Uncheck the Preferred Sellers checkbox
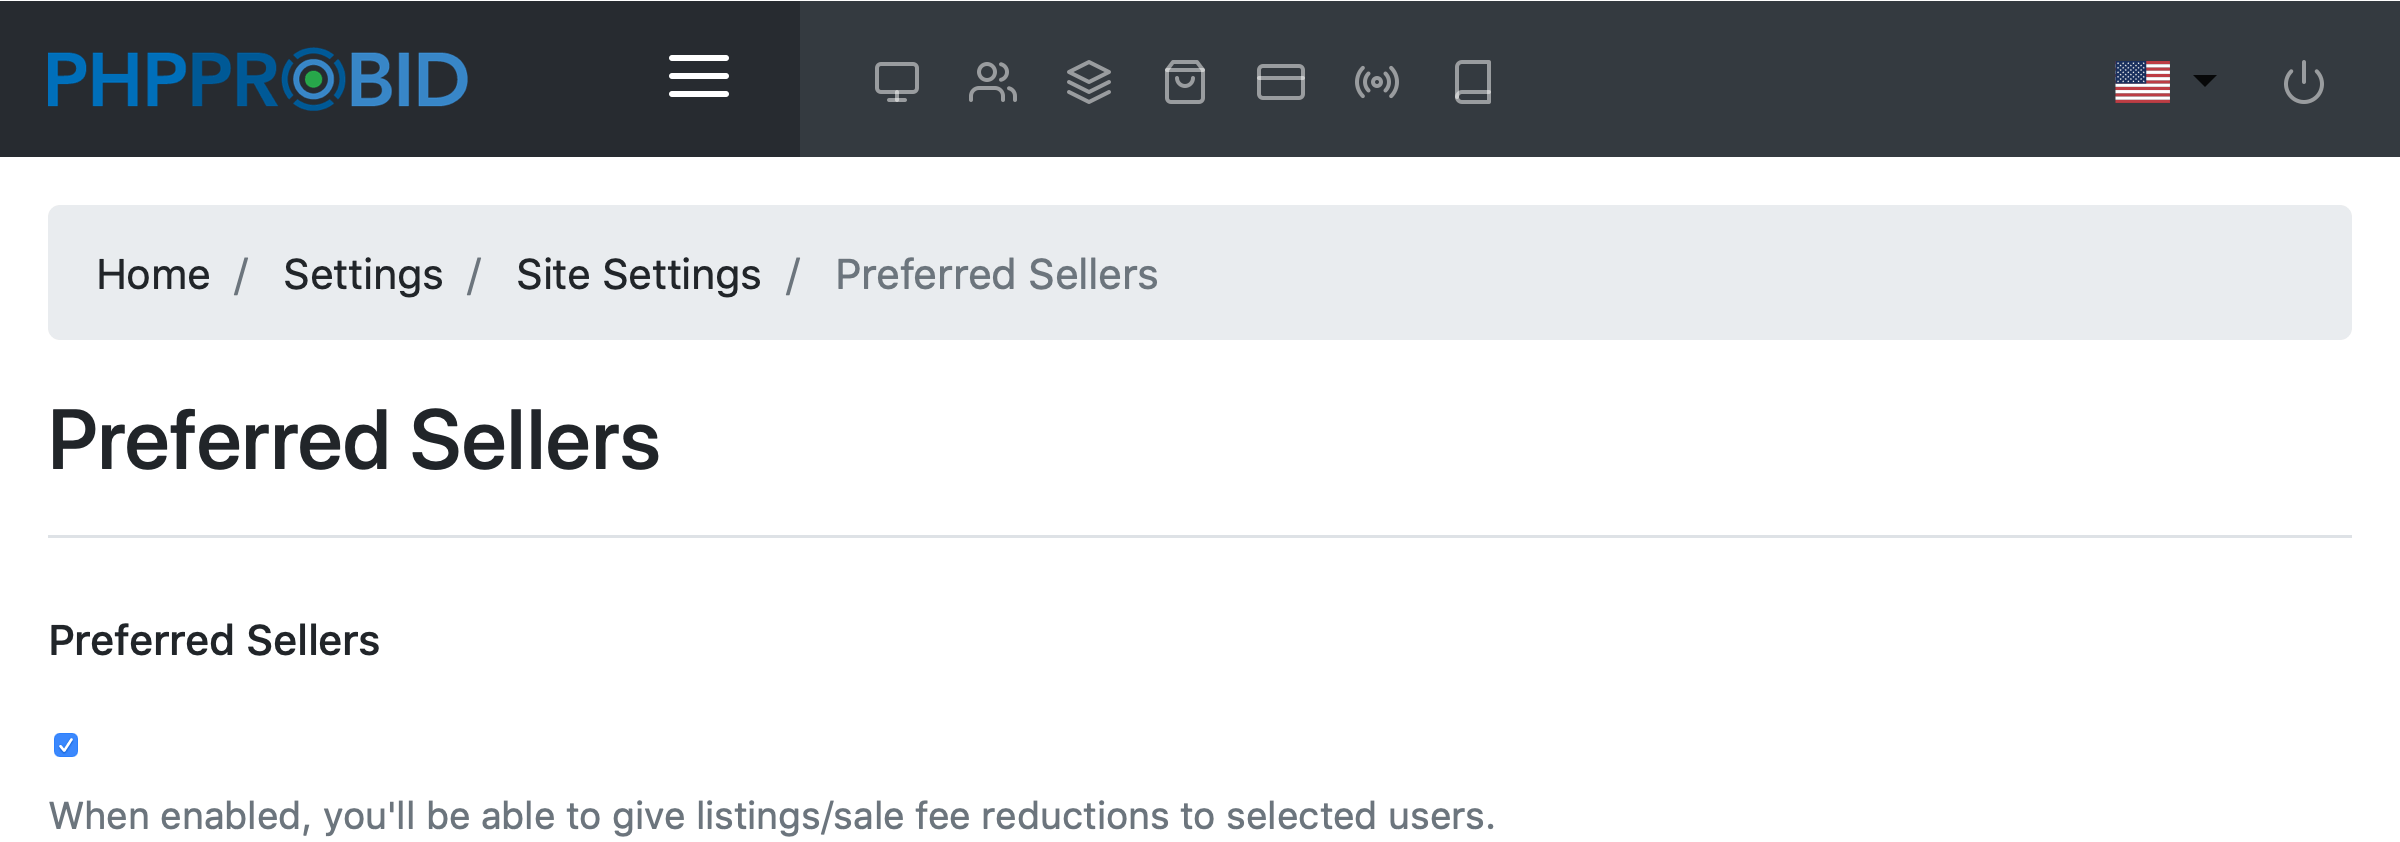This screenshot has height=842, width=2400. point(66,745)
